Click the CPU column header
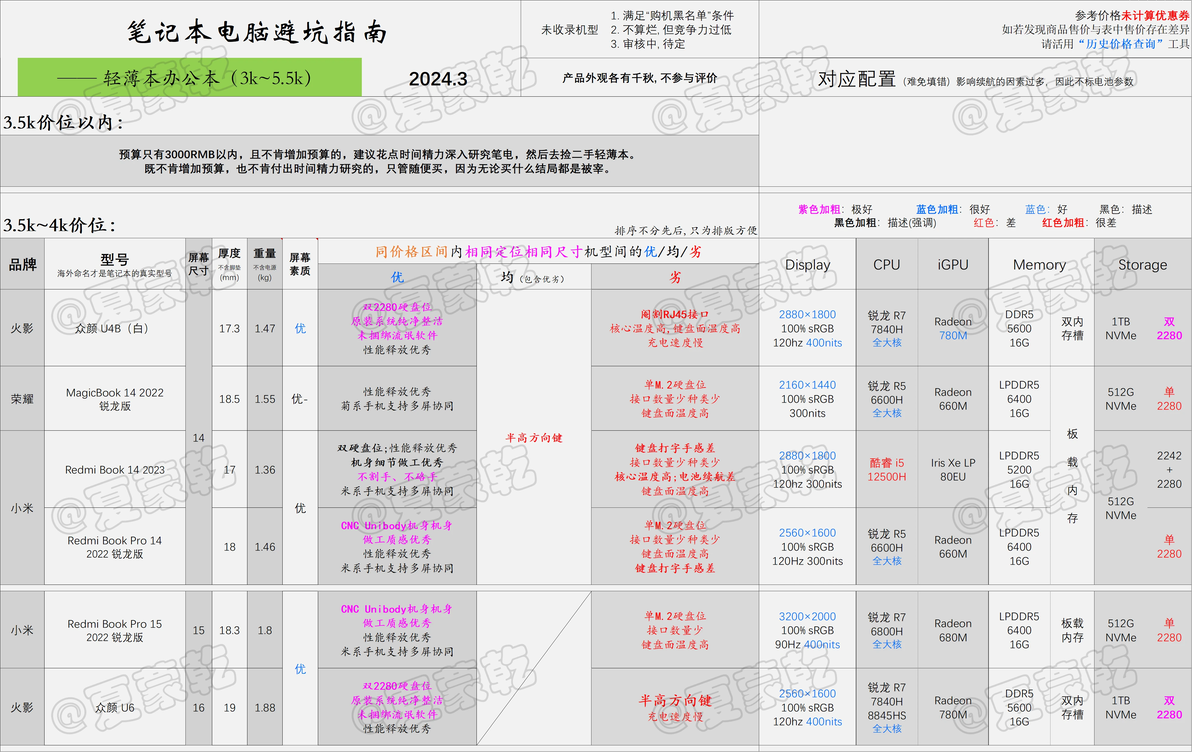The height and width of the screenshot is (752, 1192). click(x=886, y=265)
